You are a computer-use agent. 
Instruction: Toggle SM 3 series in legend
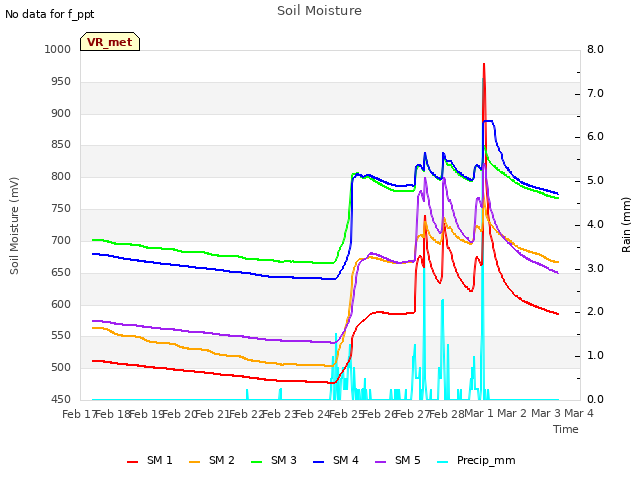(x=274, y=460)
